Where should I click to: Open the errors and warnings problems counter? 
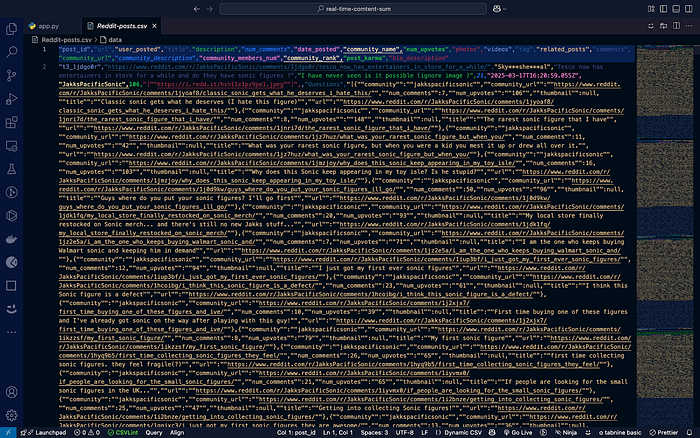(x=87, y=433)
